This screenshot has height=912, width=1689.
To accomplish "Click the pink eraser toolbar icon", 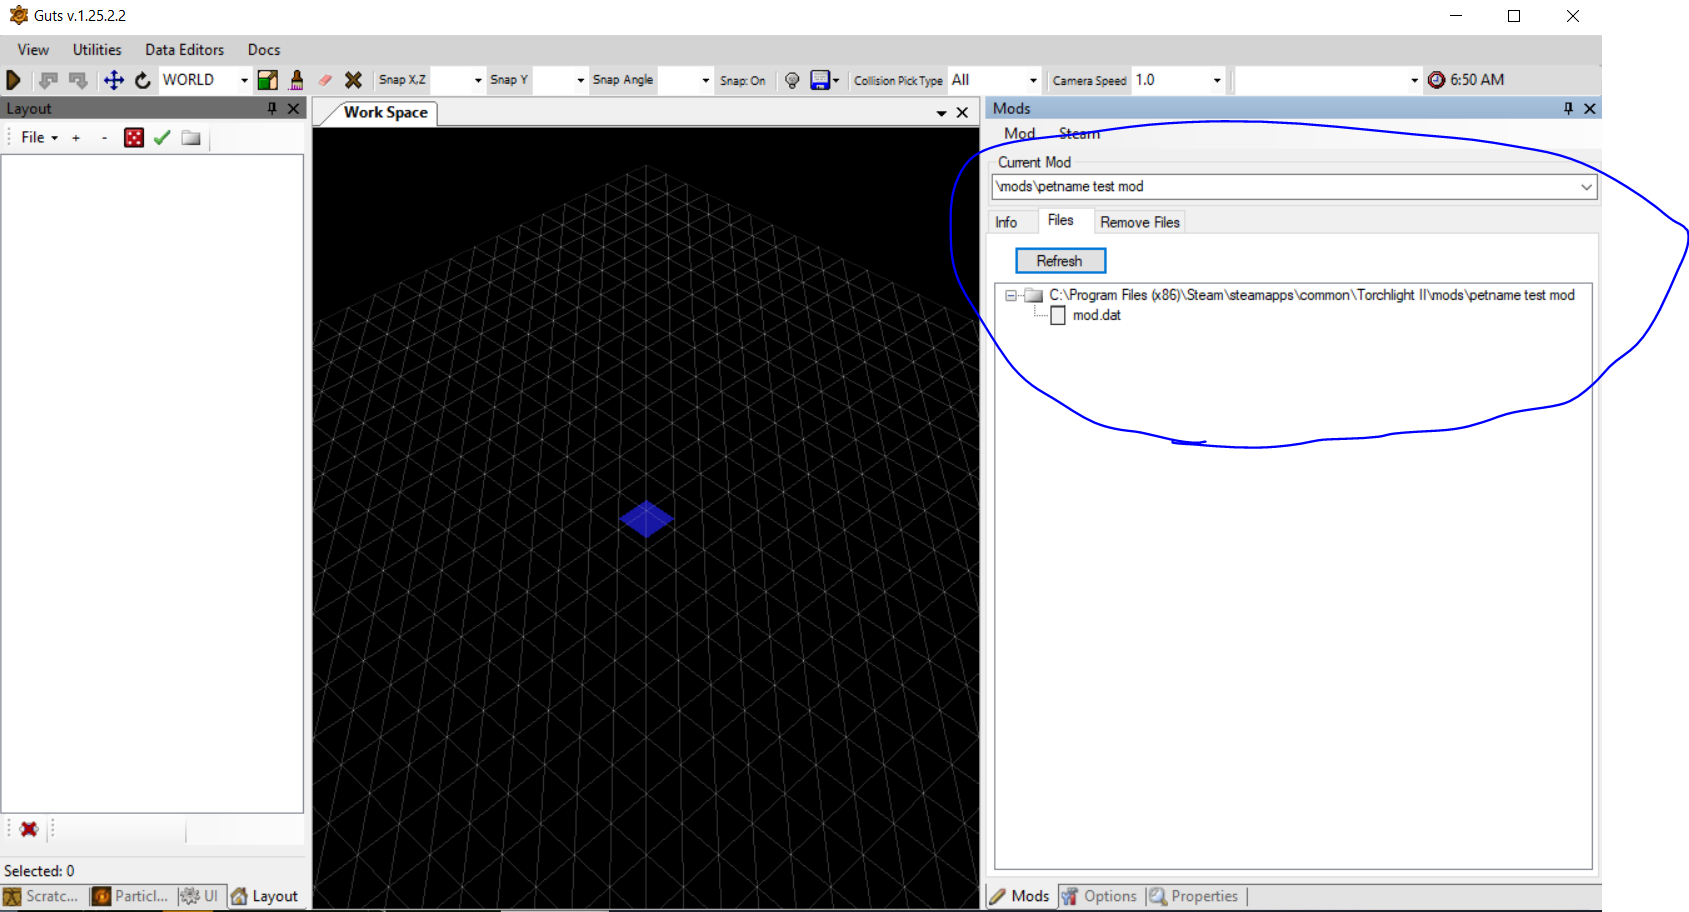I will coord(325,80).
